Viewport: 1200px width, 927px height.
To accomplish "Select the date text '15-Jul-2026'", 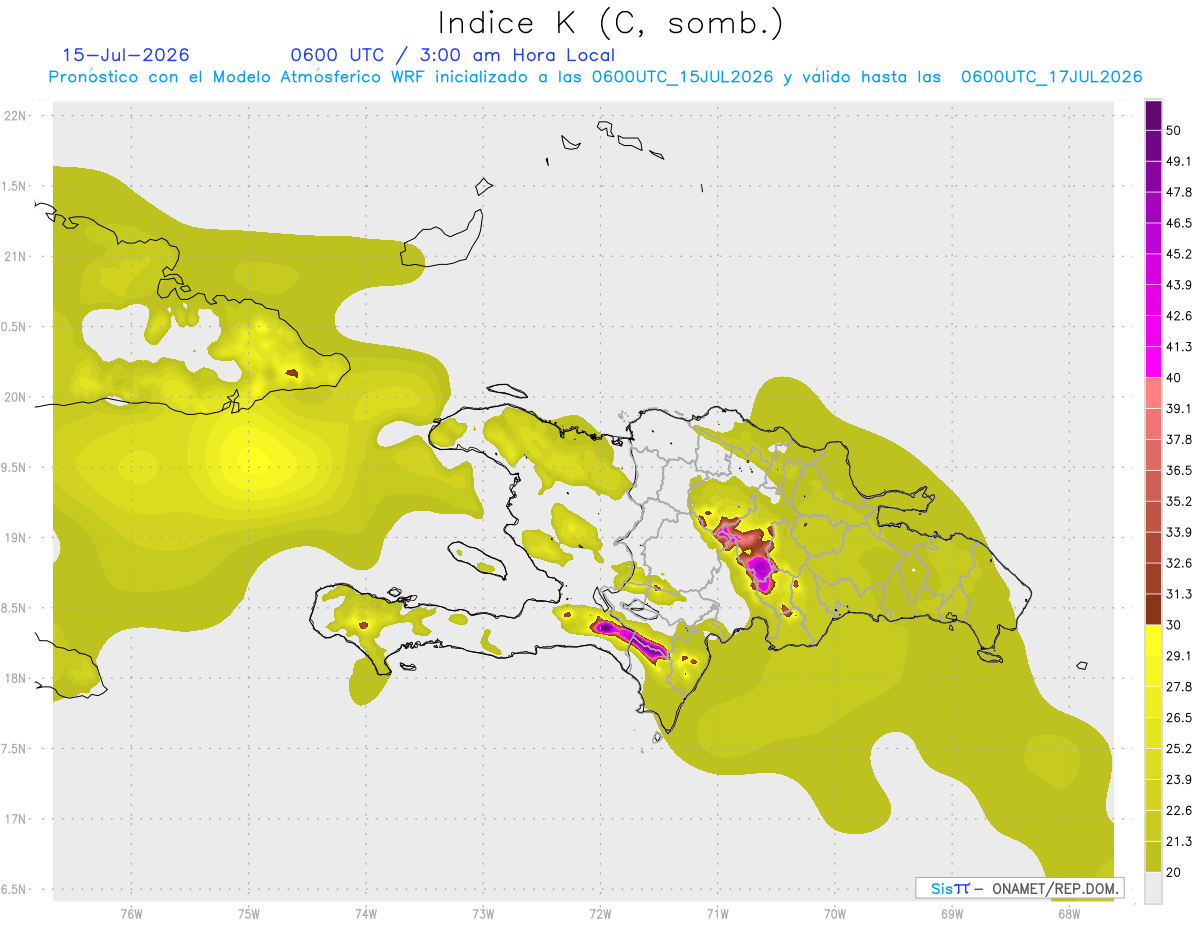I will click(x=126, y=55).
